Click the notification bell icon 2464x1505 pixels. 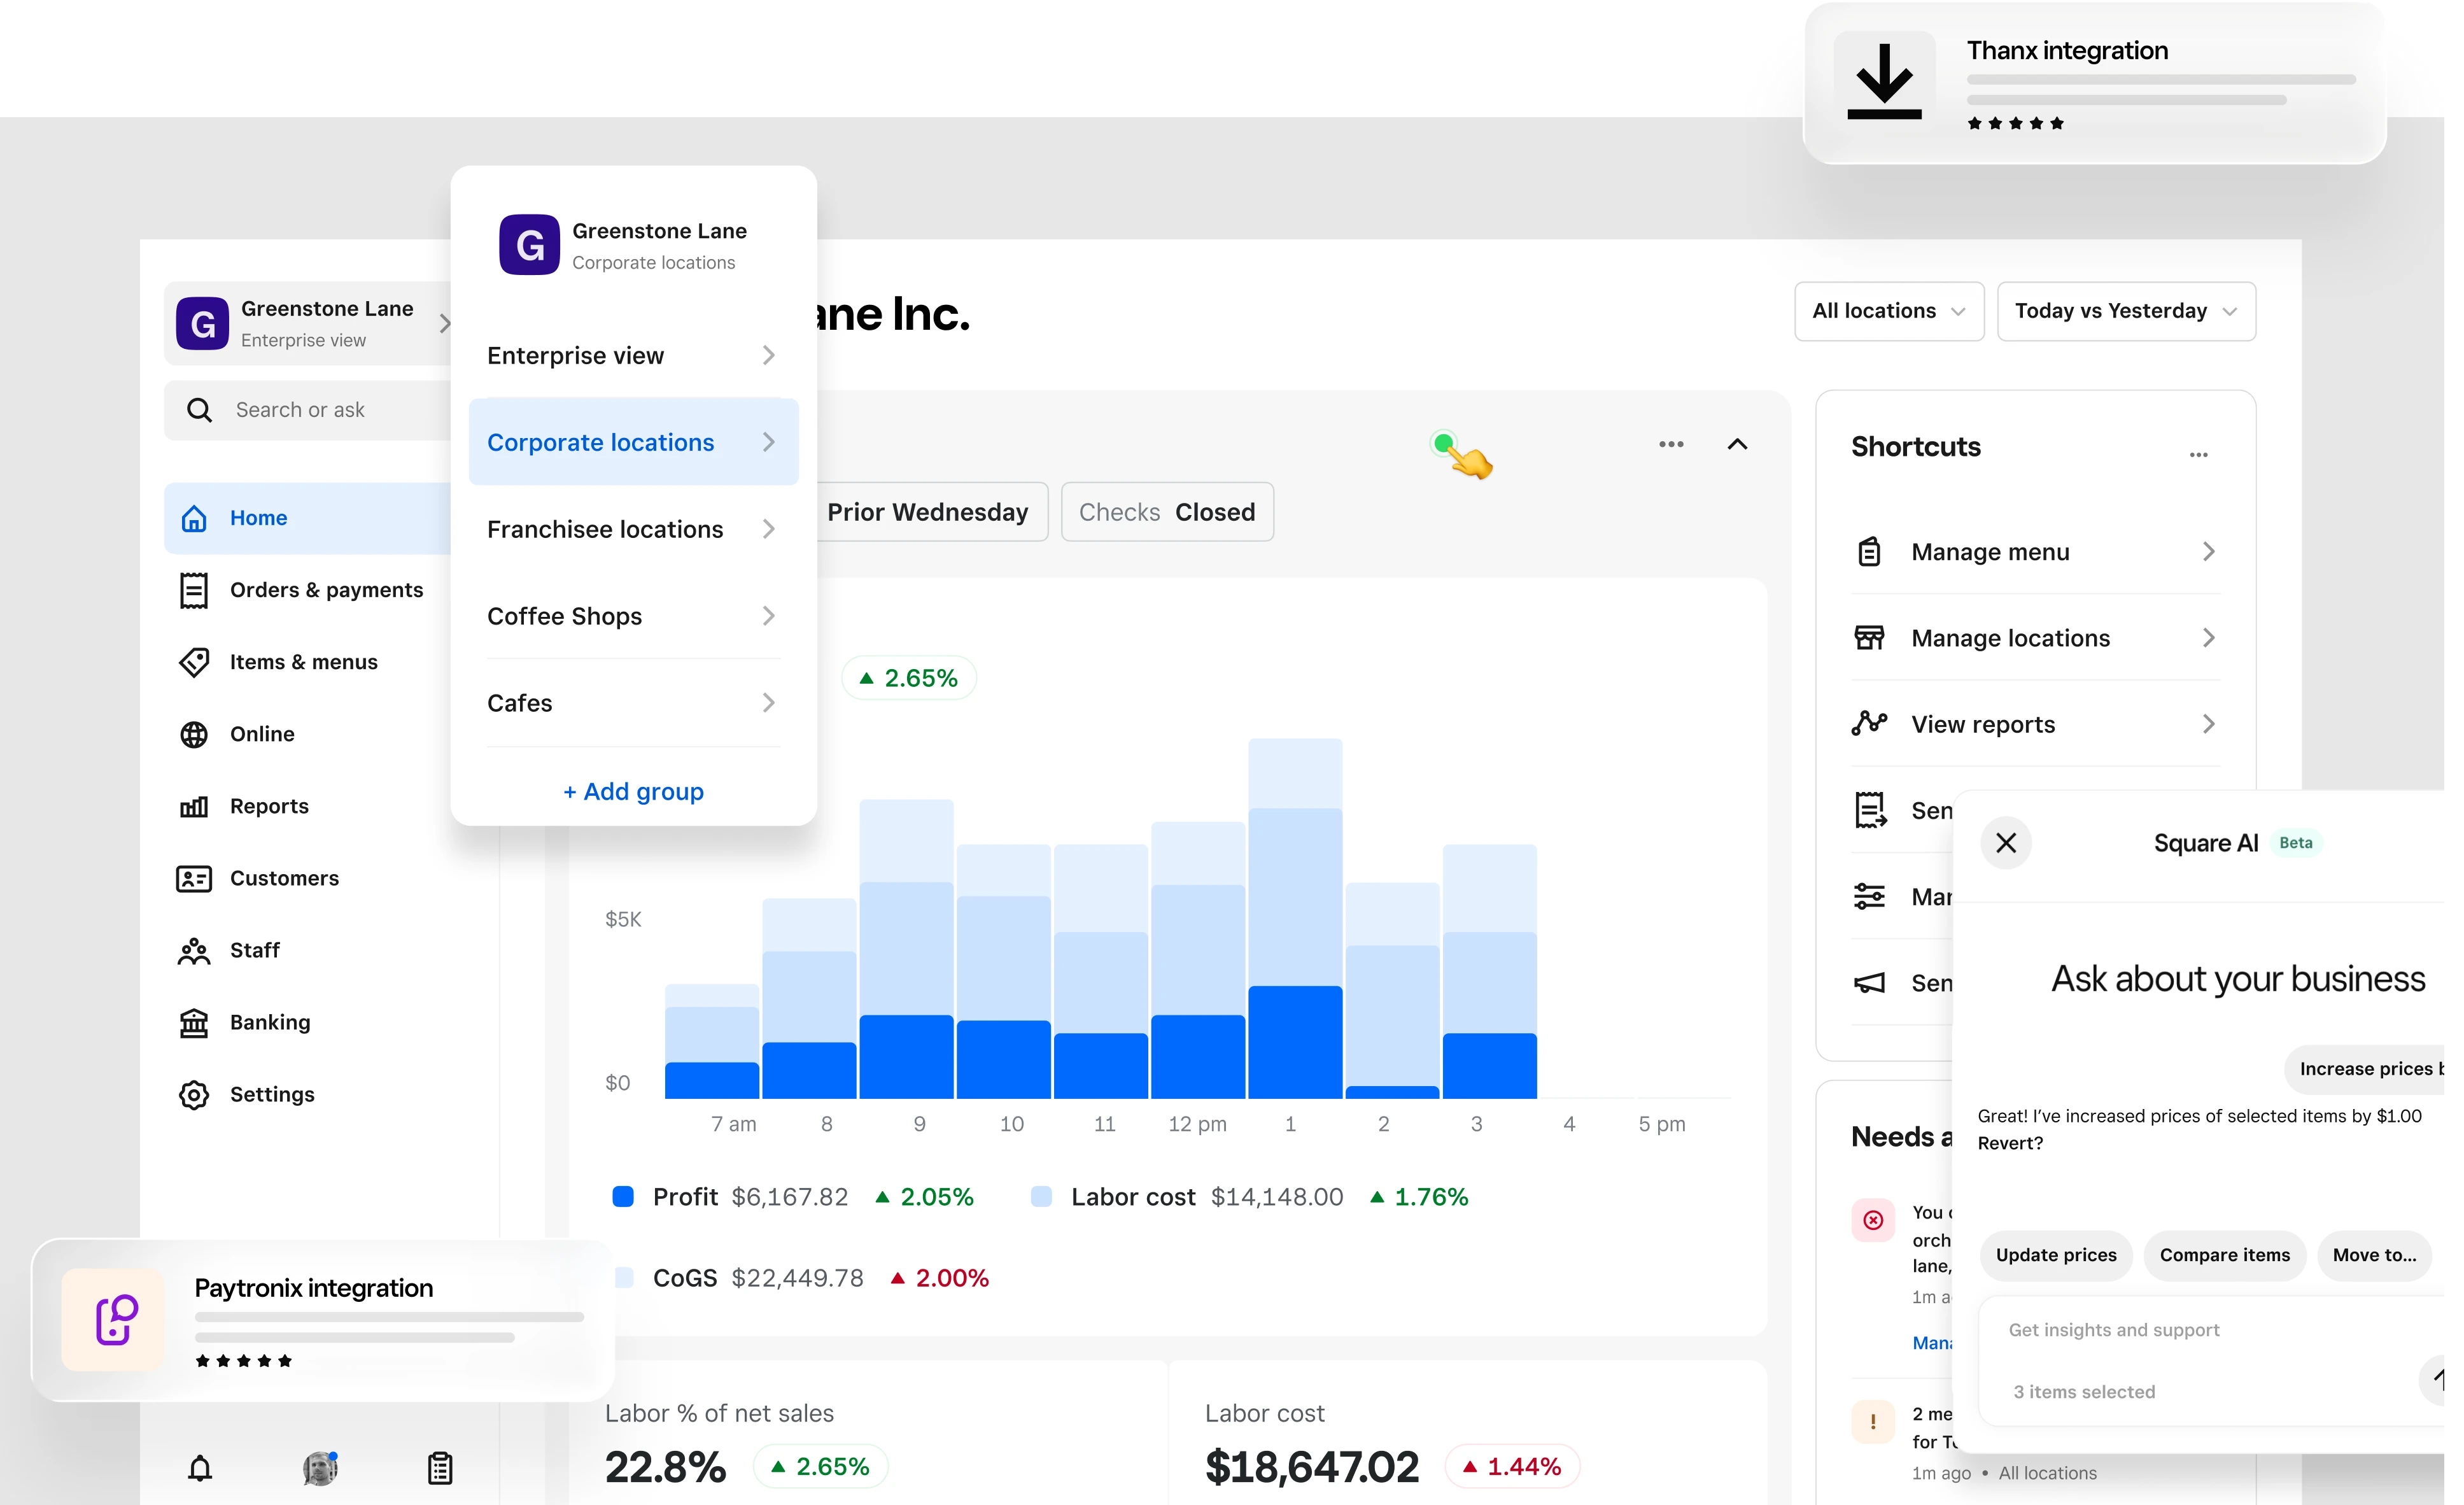click(200, 1468)
